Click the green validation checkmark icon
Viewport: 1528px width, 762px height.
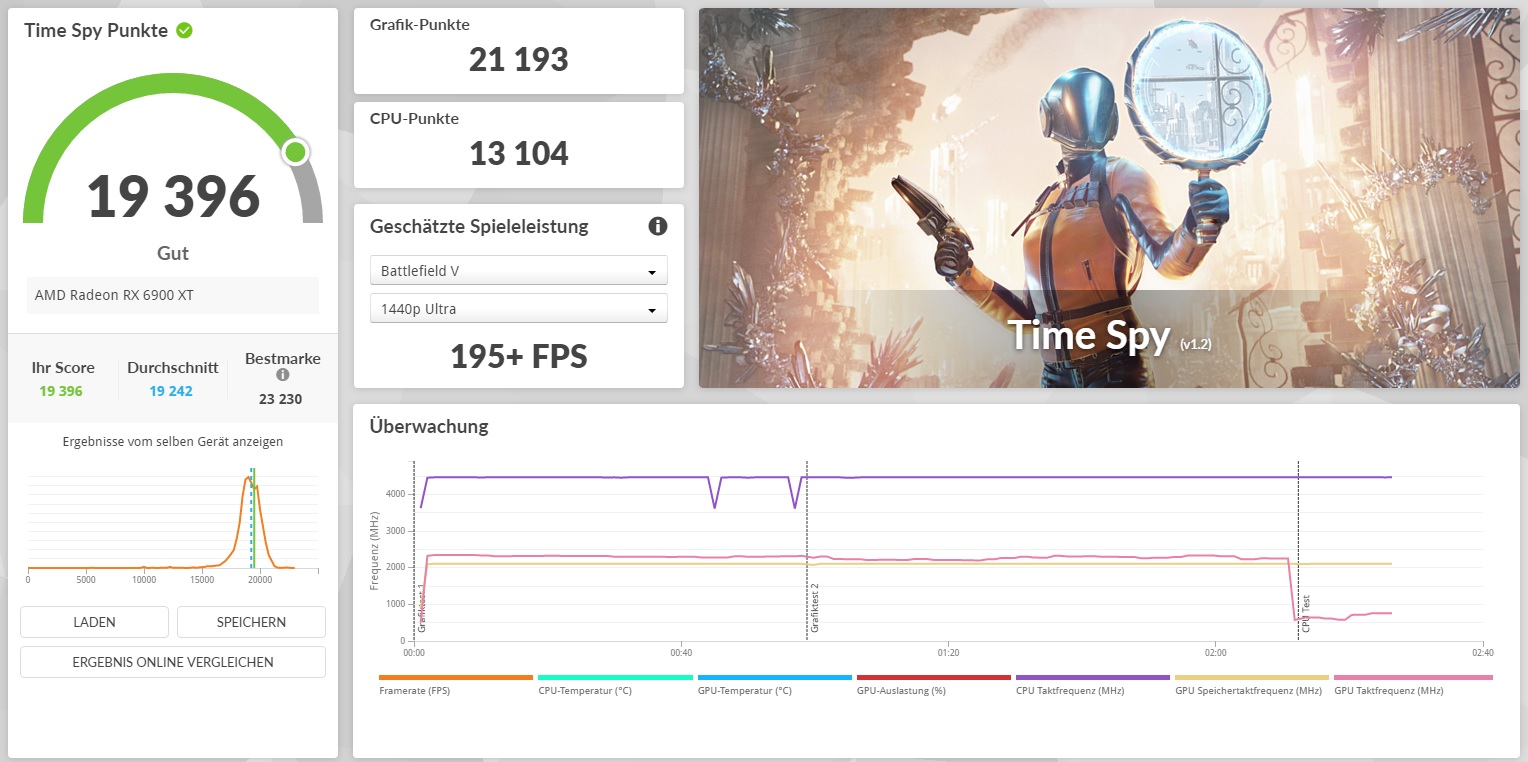point(184,30)
